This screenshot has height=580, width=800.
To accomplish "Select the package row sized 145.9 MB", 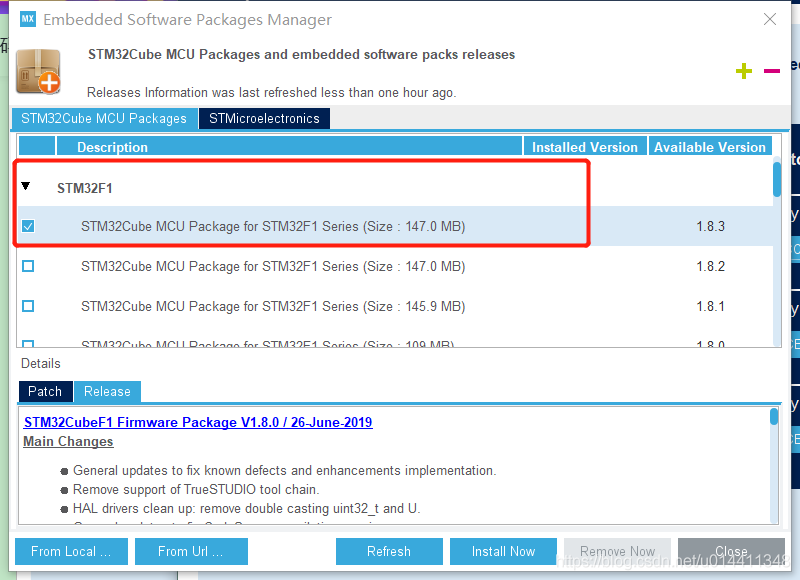I will [395, 306].
